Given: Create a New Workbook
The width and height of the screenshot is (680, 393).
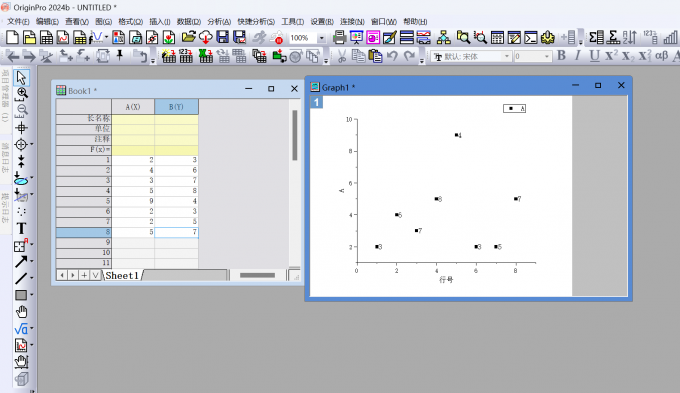Looking at the screenshot, I should [46, 38].
